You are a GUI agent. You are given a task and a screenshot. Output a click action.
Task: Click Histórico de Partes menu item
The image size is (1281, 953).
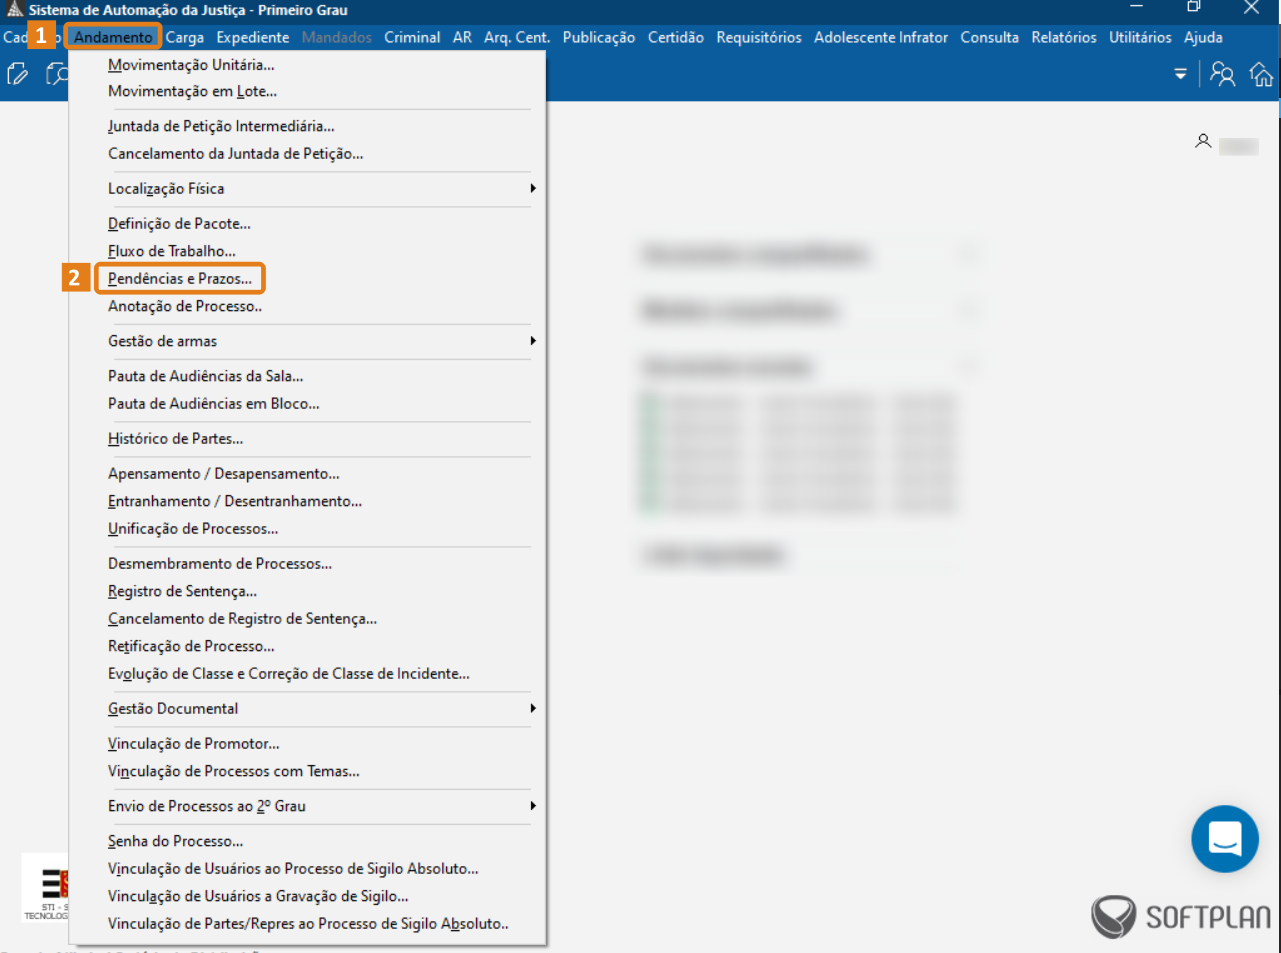tap(175, 439)
